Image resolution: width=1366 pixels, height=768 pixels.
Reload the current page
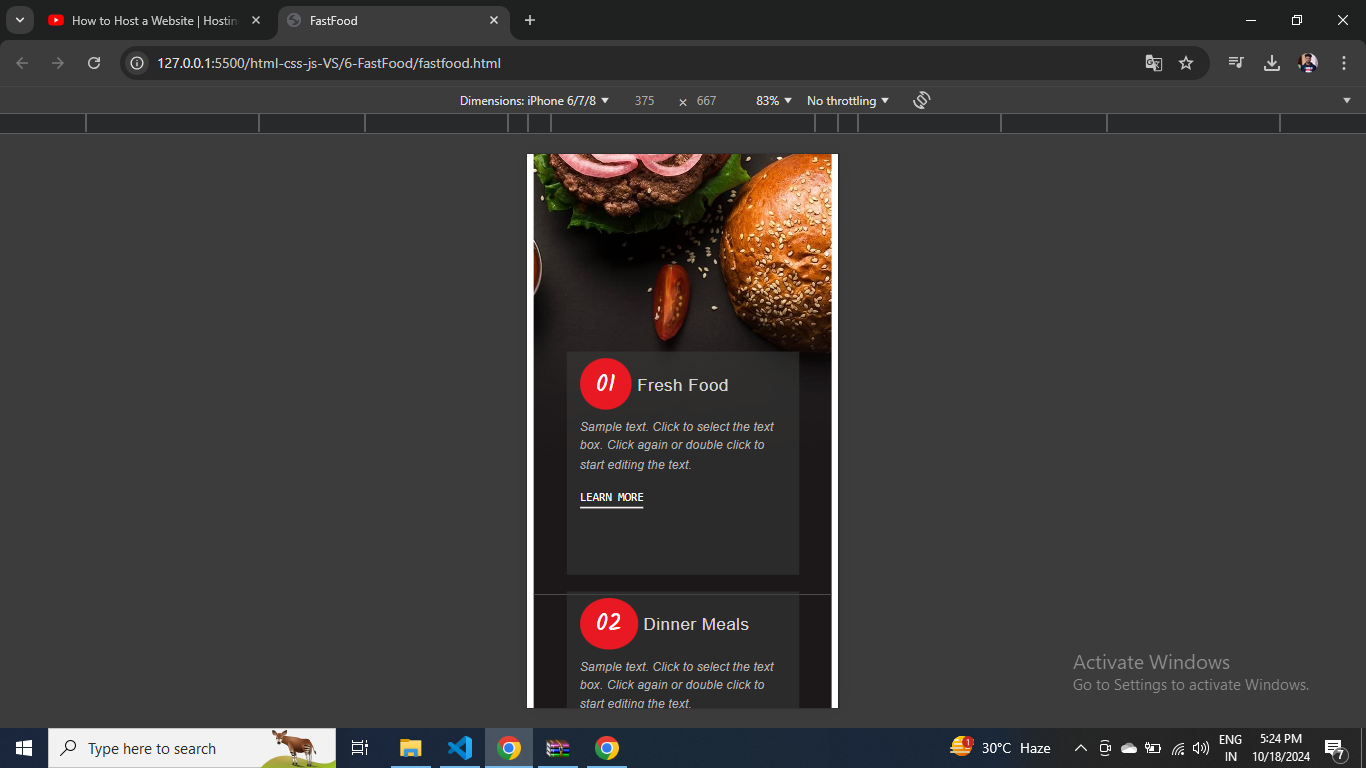94,63
